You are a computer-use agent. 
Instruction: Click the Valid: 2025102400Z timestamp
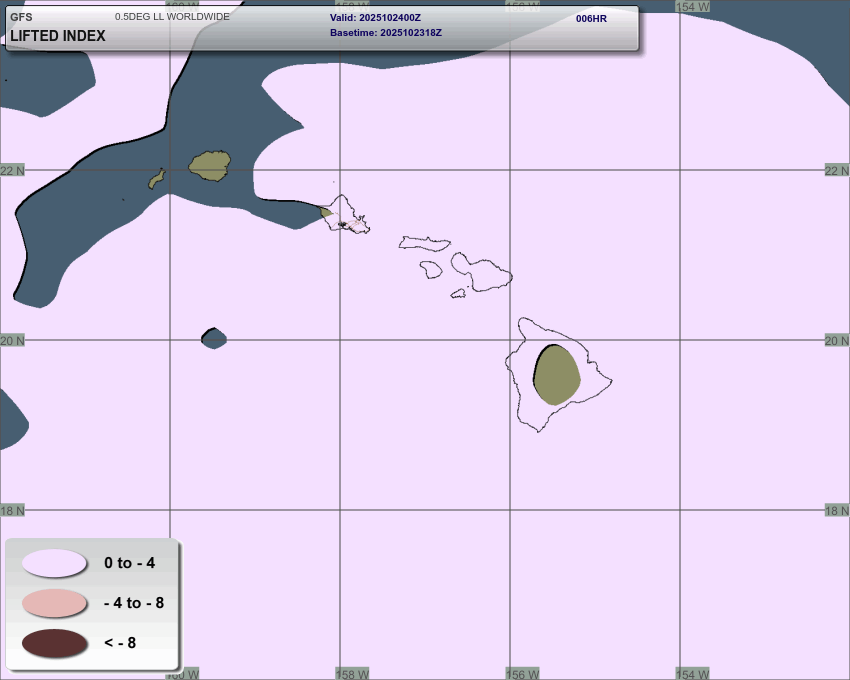click(x=375, y=18)
